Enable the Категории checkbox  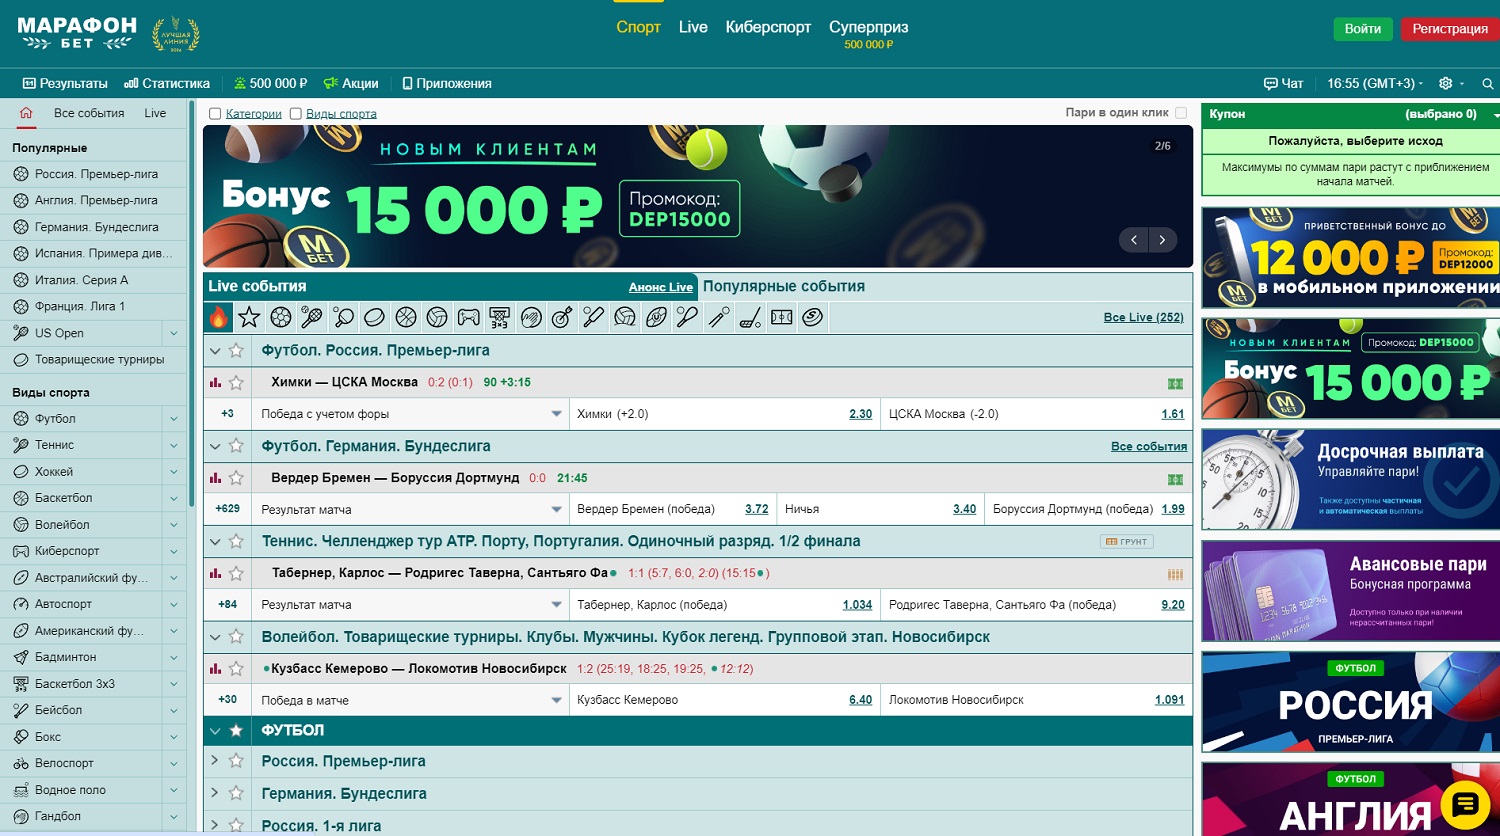[x=215, y=114]
